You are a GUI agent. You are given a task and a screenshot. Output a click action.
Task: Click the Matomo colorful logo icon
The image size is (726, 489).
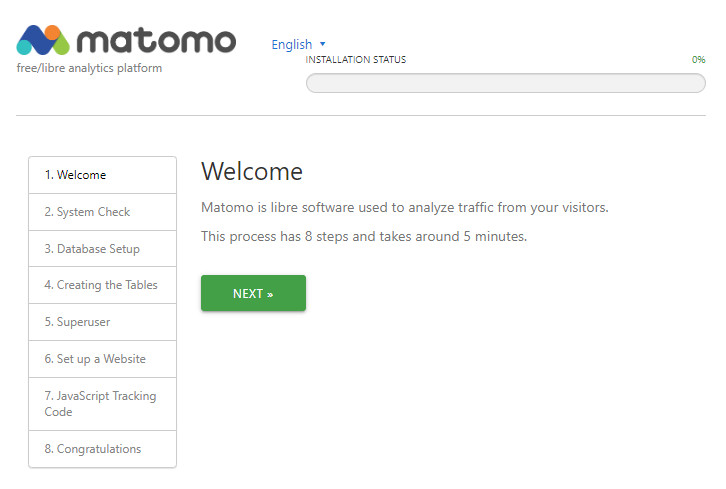coord(44,40)
